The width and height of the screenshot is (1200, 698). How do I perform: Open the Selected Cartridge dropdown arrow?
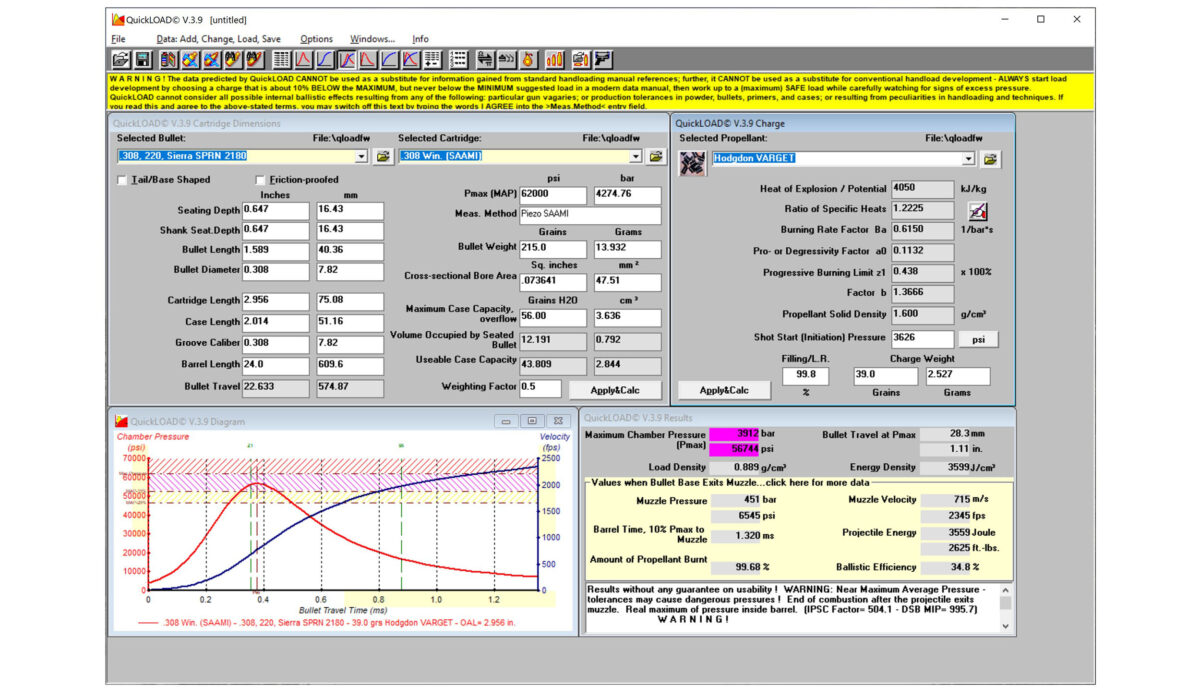tap(635, 156)
